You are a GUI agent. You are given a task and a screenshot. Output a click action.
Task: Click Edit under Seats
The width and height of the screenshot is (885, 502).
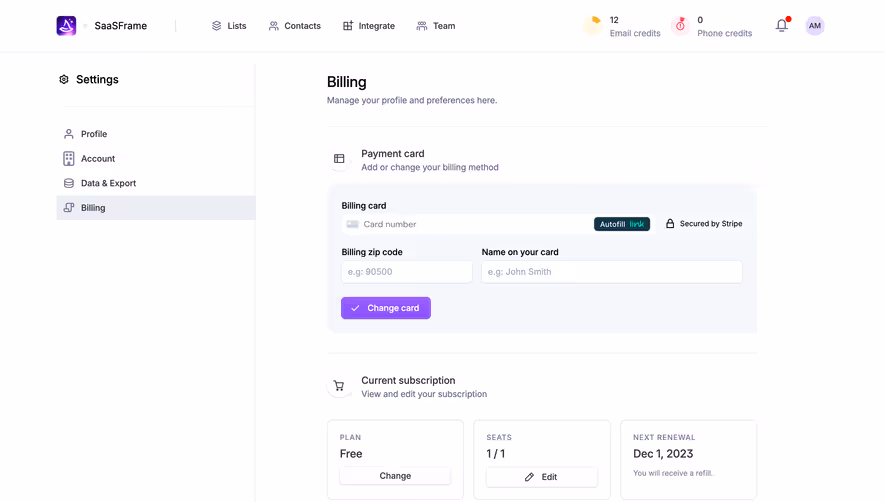tap(542, 477)
